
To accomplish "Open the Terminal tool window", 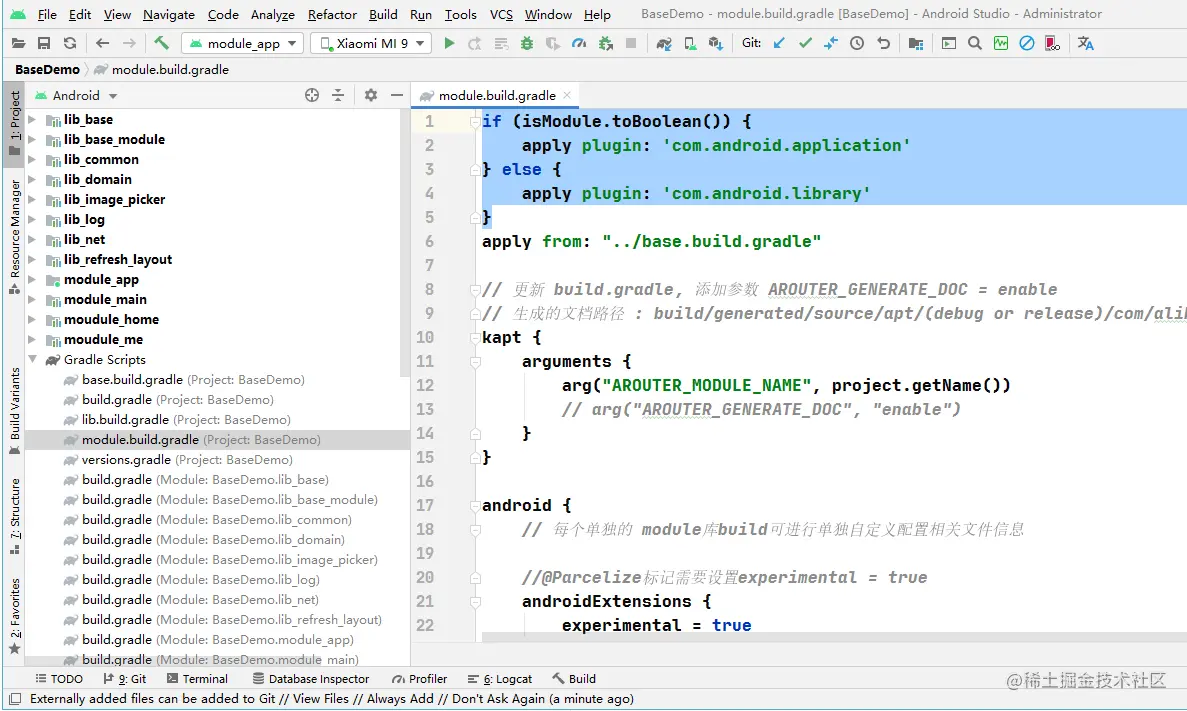I will click(197, 678).
